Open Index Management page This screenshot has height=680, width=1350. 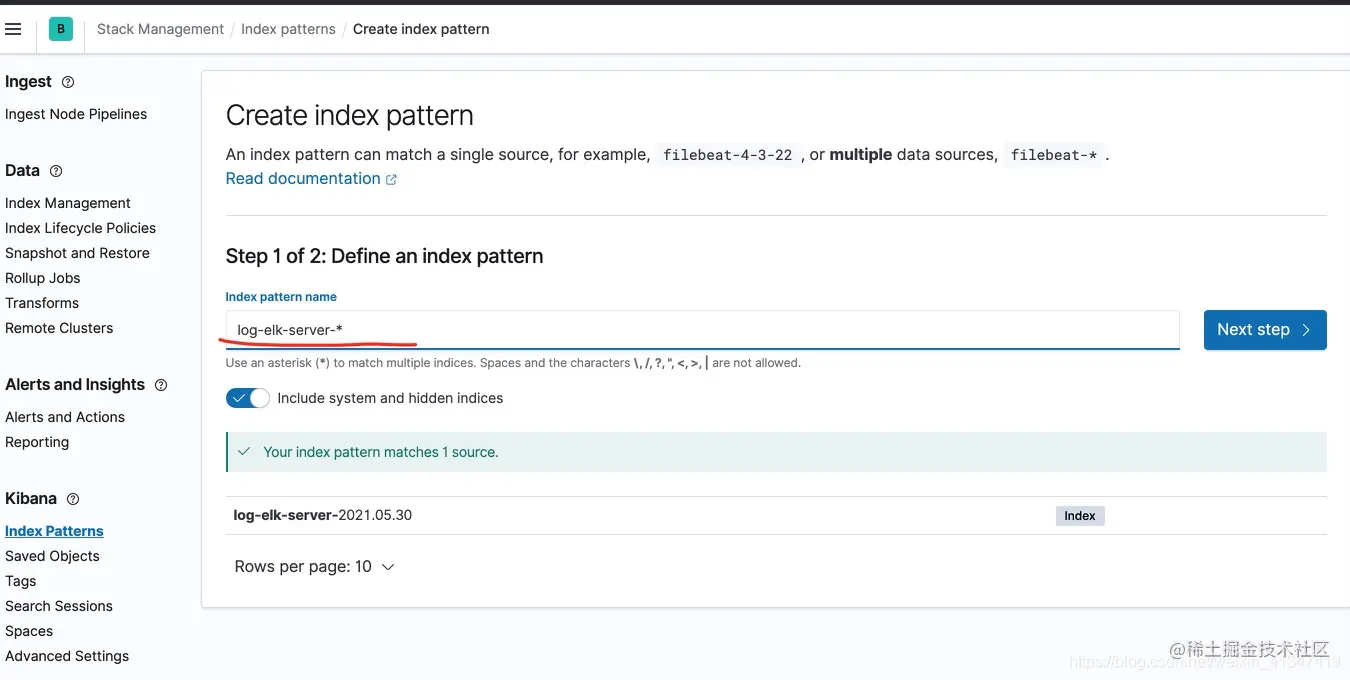[x=68, y=203]
